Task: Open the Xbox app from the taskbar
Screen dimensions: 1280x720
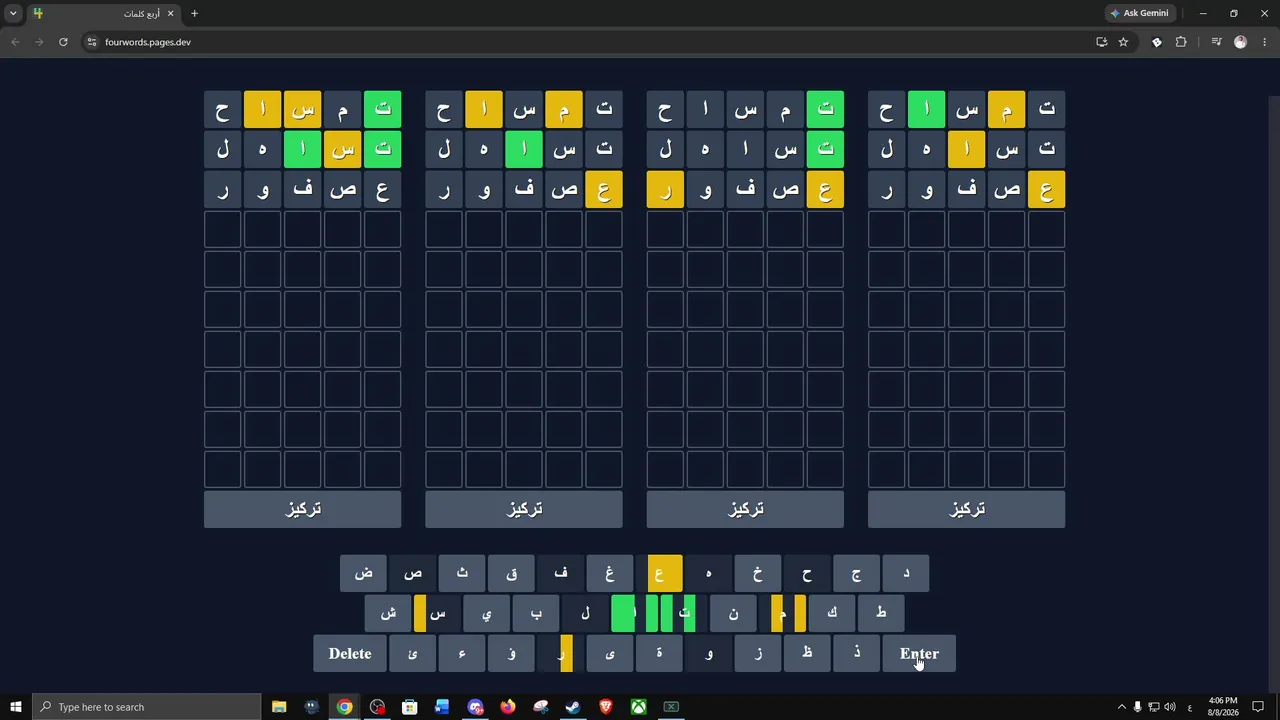Action: click(638, 707)
